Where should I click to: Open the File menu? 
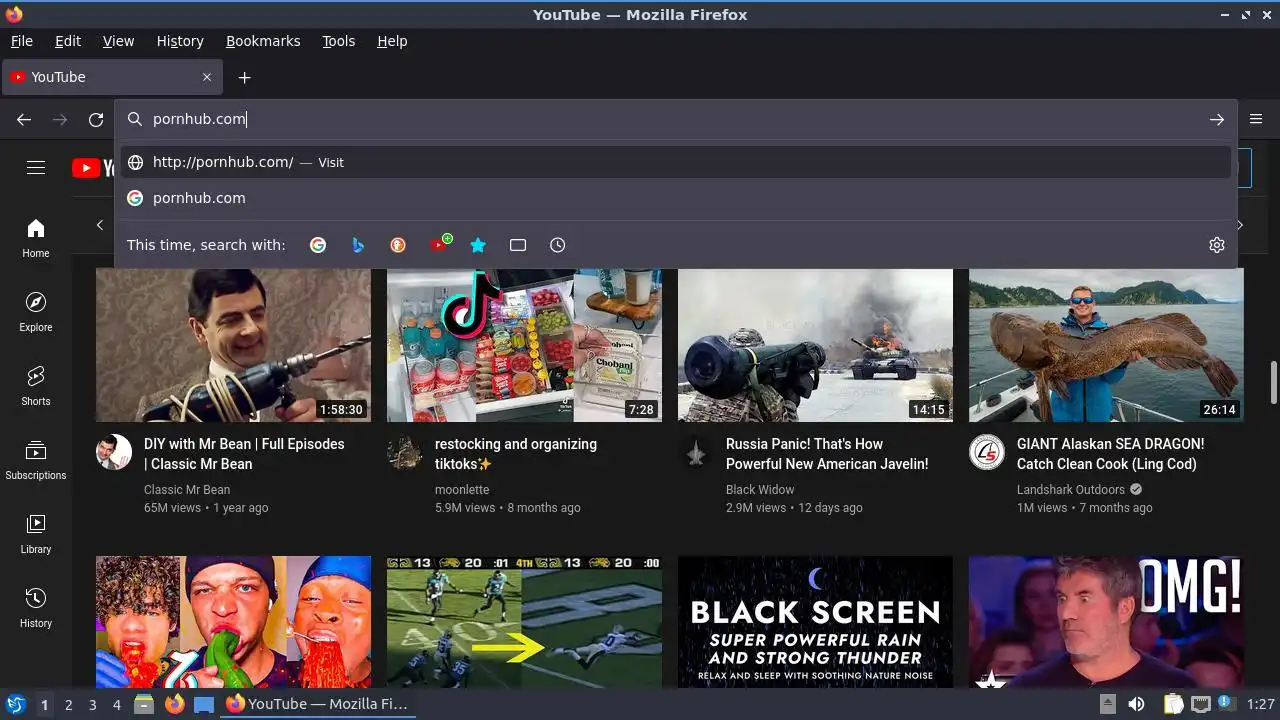click(22, 41)
